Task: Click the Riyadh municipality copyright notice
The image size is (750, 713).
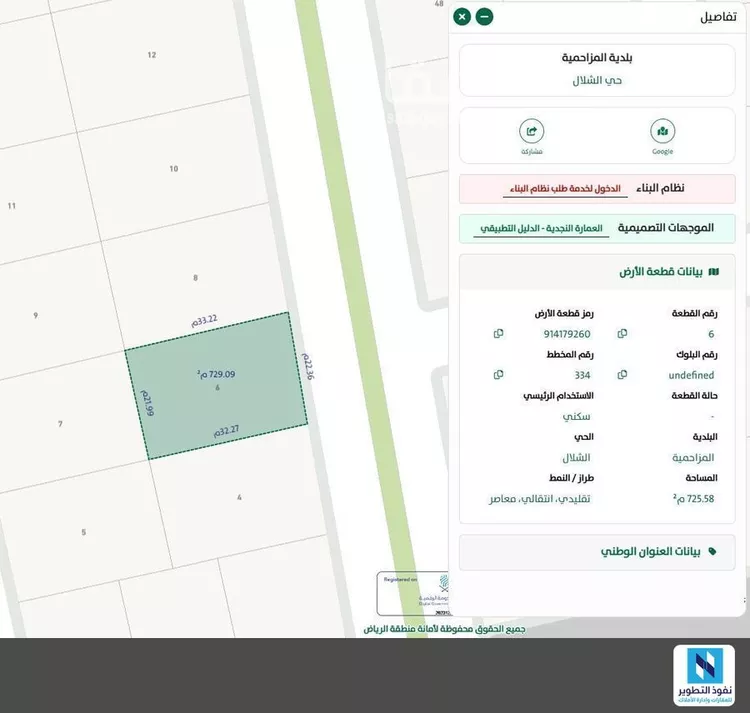Action: [444, 629]
